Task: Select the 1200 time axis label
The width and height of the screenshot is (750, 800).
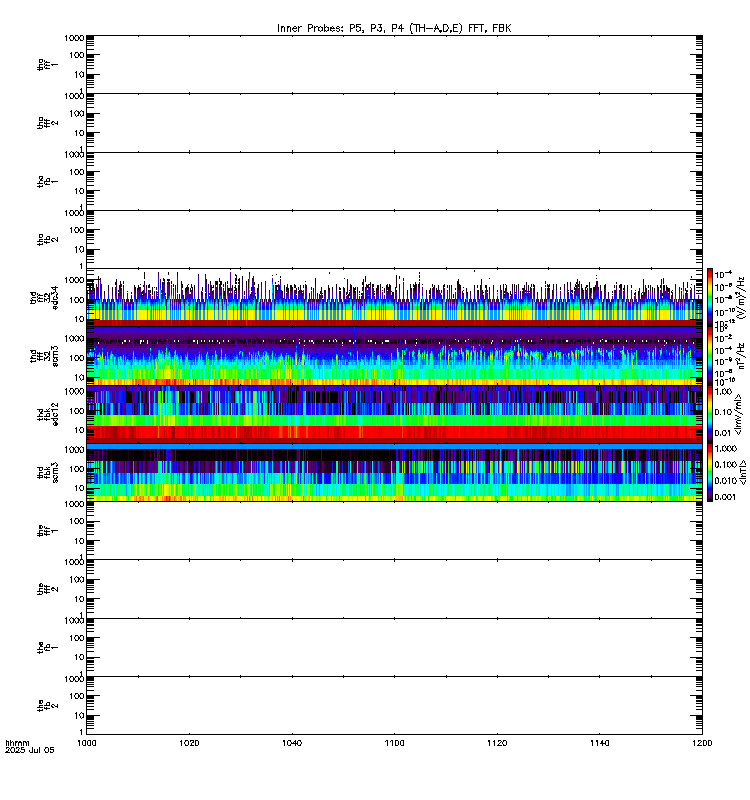Action: pyautogui.click(x=702, y=743)
